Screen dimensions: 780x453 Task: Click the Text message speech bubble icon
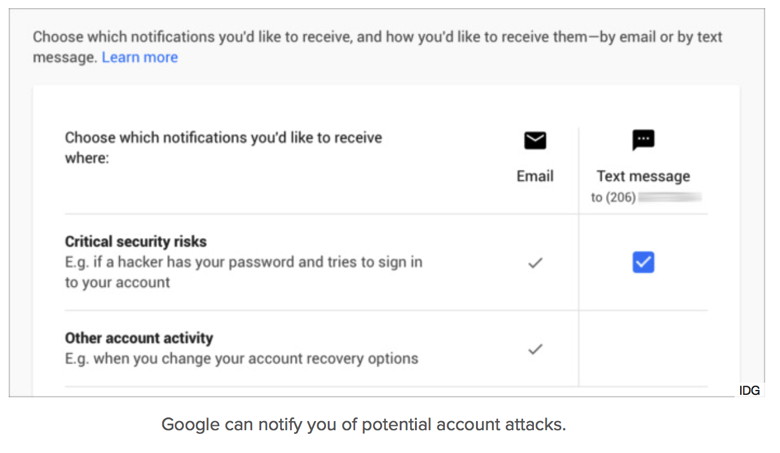(643, 140)
